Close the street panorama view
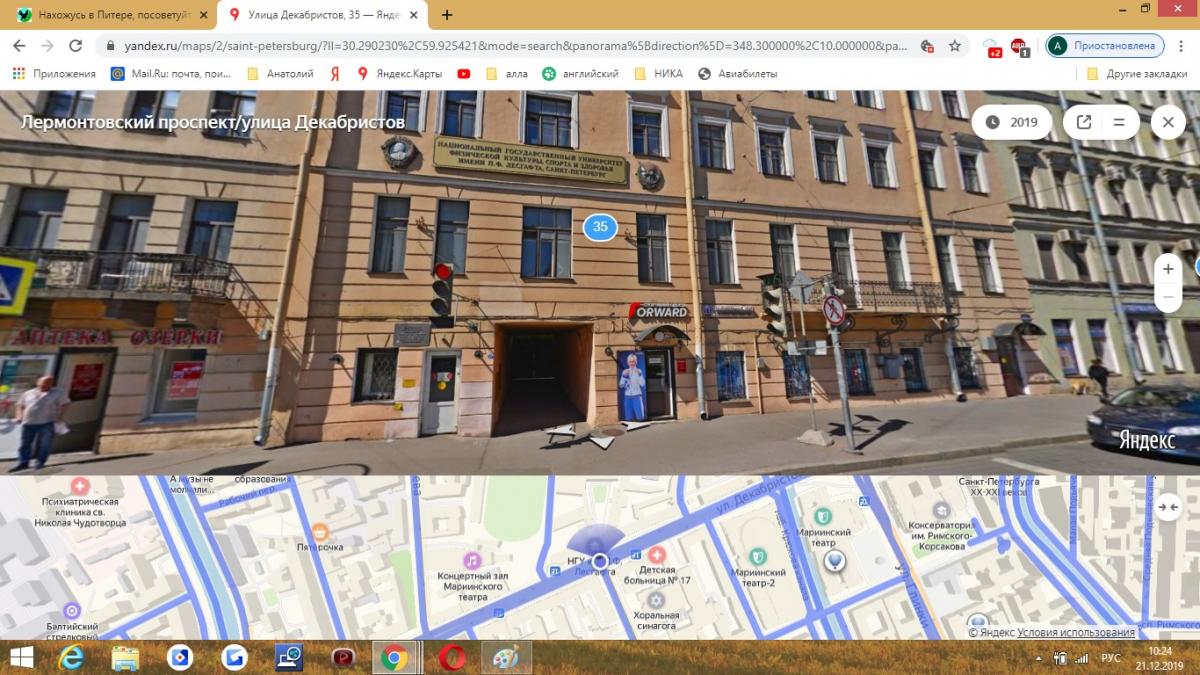Viewport: 1200px width, 675px height. [1167, 122]
